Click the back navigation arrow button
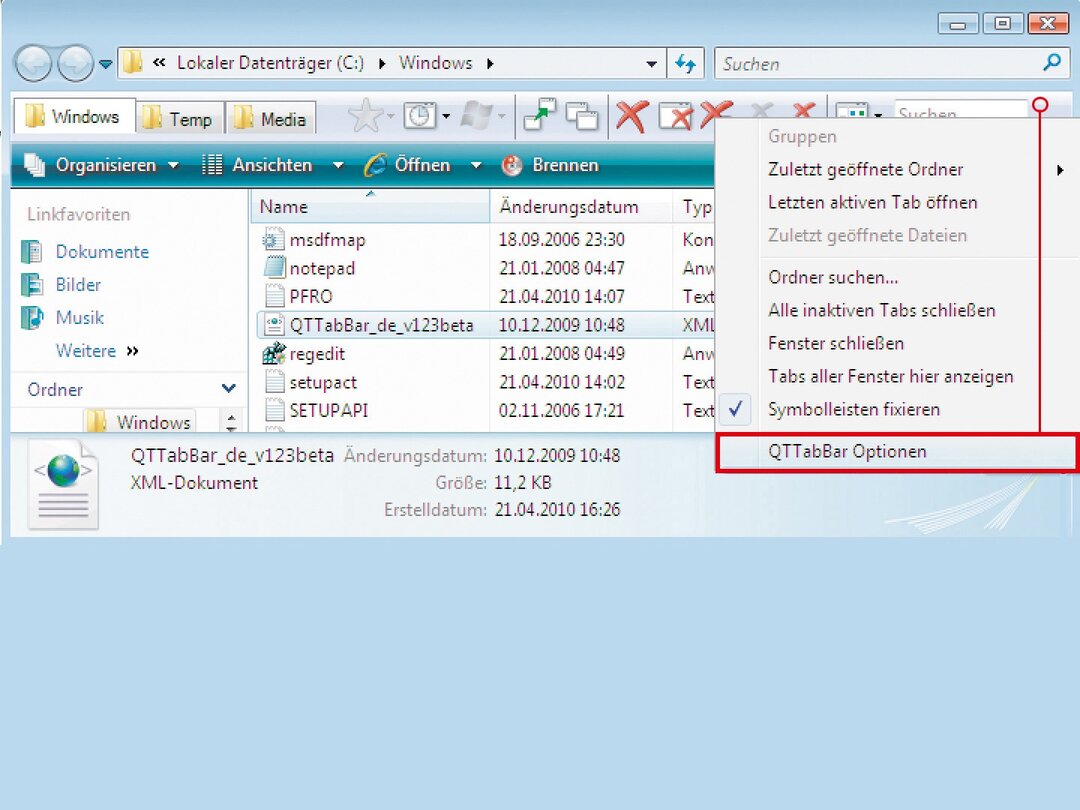 (33, 65)
